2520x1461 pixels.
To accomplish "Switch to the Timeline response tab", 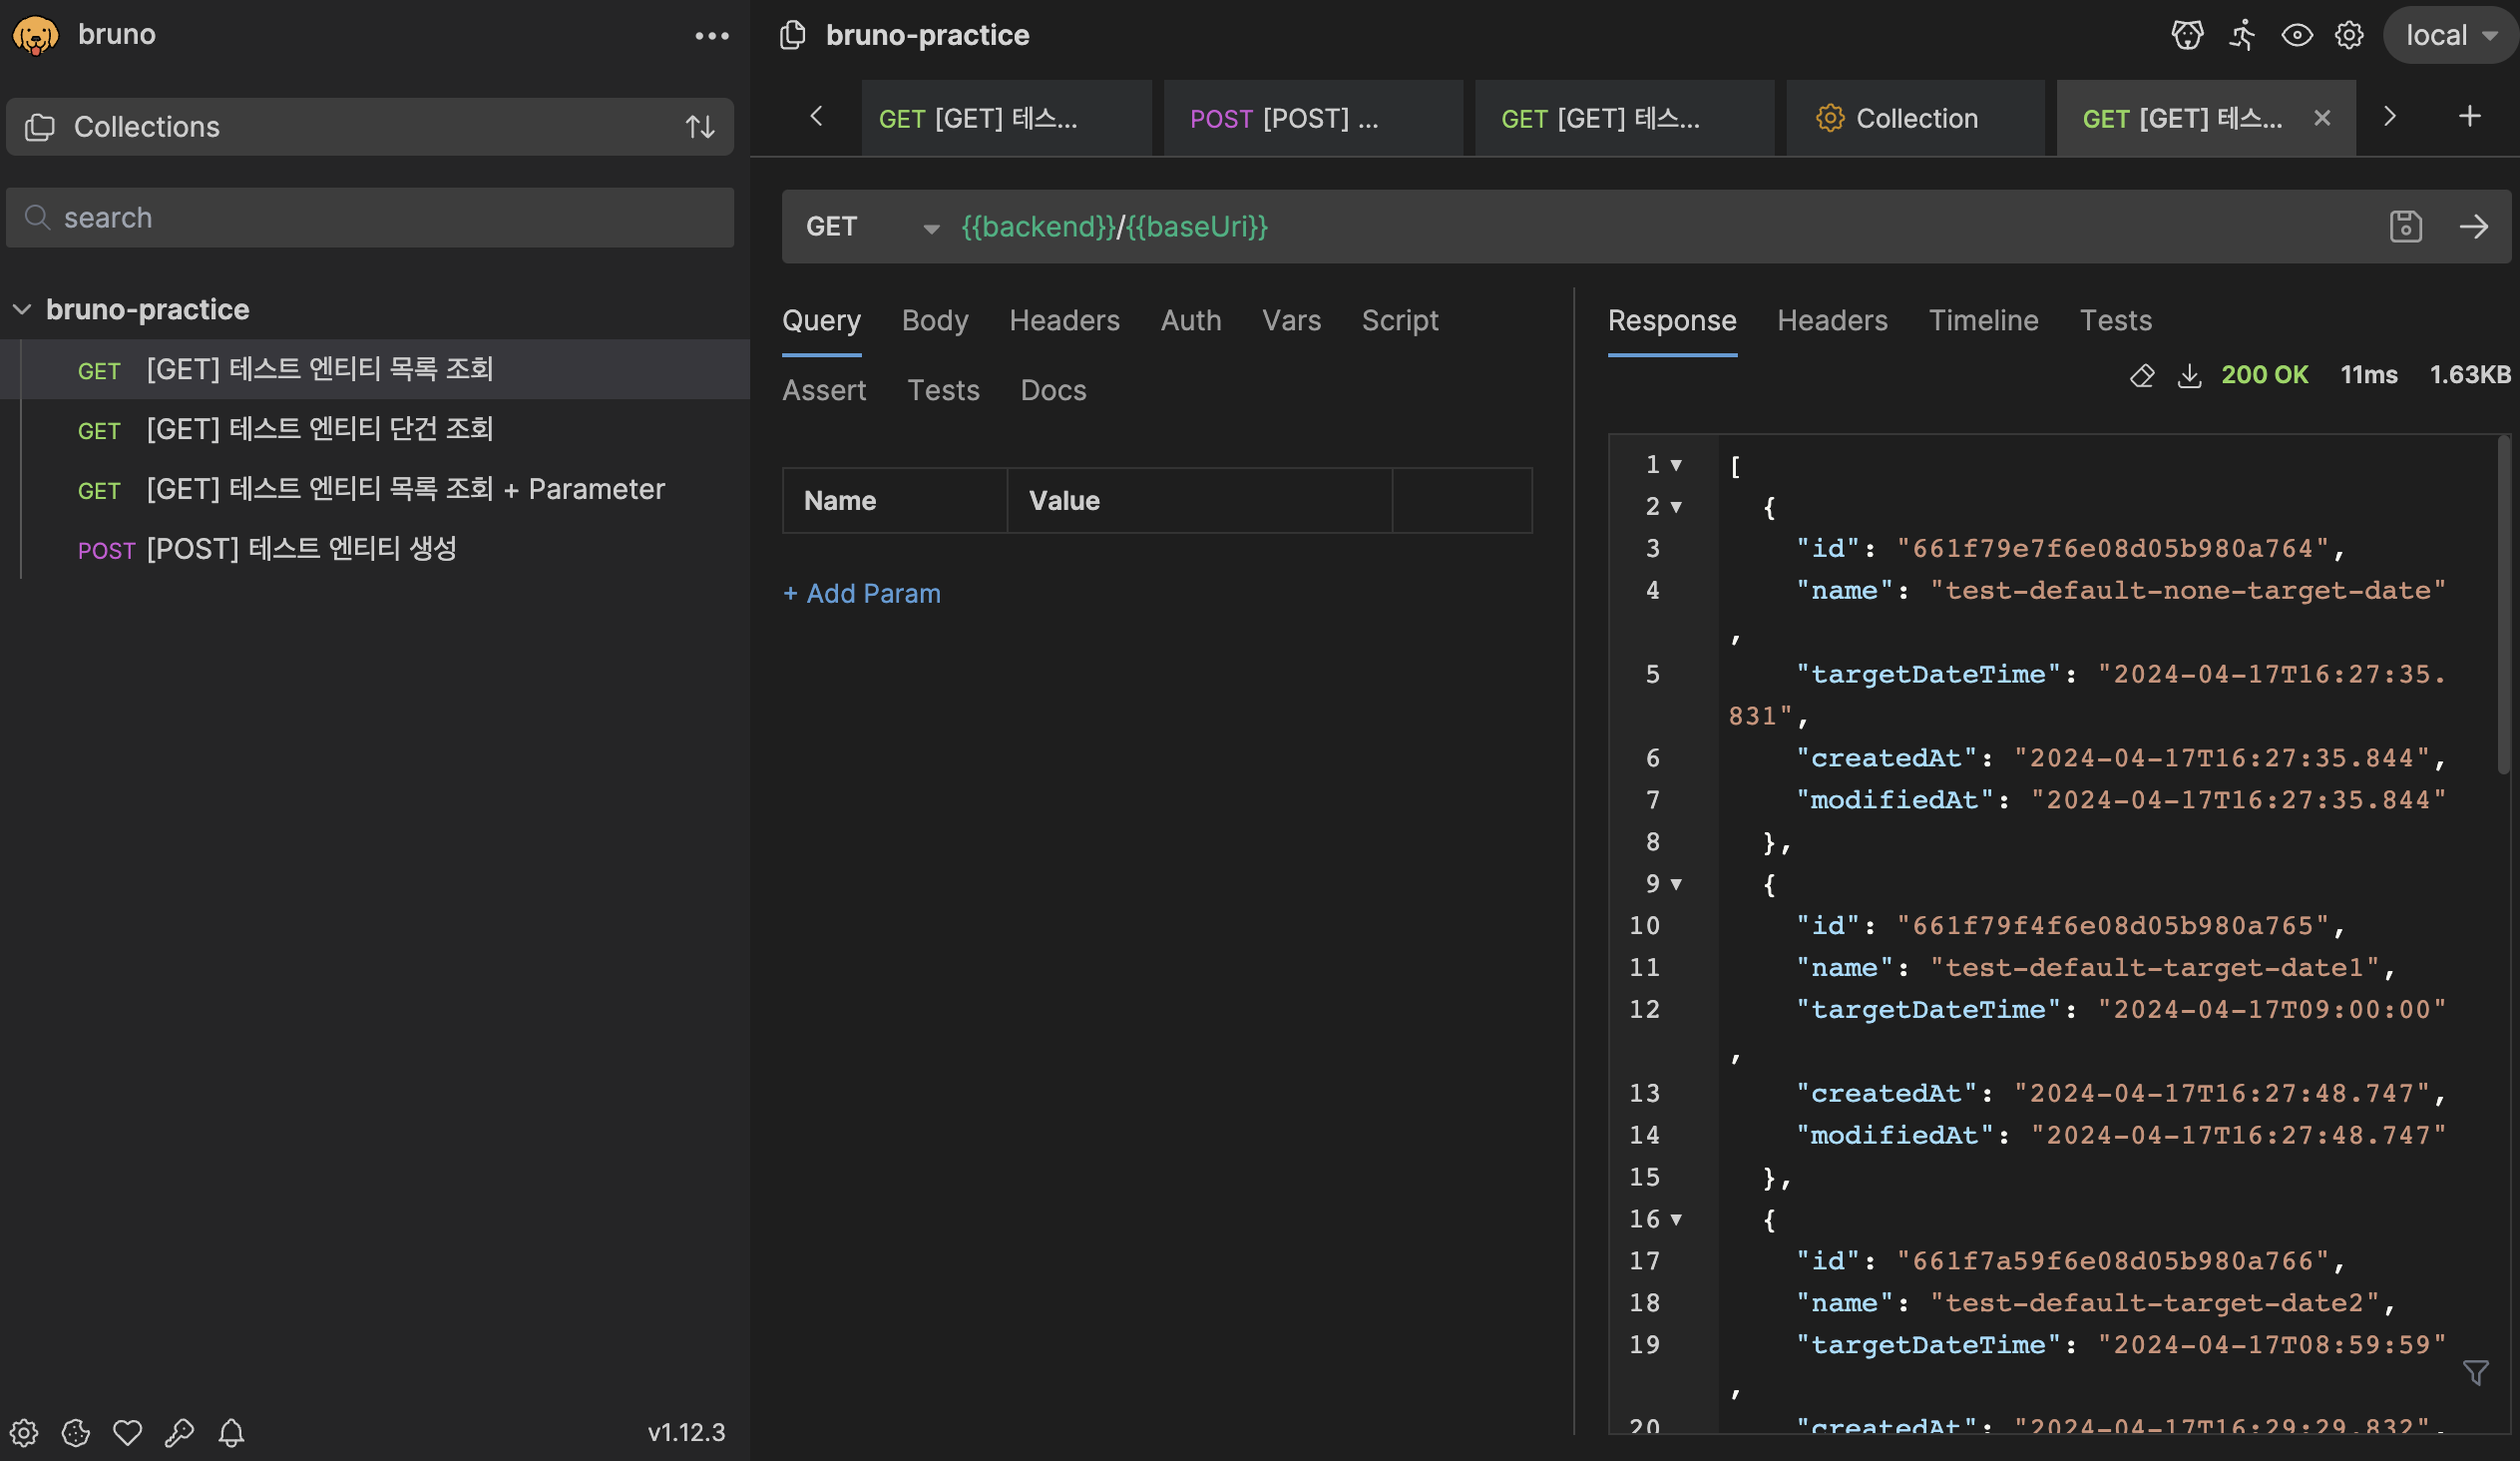I will coord(1983,321).
